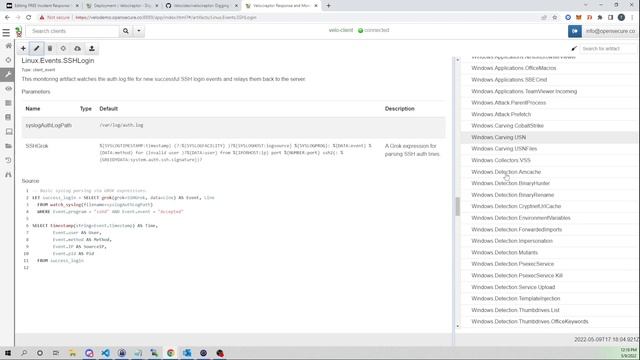The height and width of the screenshot is (360, 640).
Task: Click the artifact search paintbrush icon
Action: tap(574, 49)
